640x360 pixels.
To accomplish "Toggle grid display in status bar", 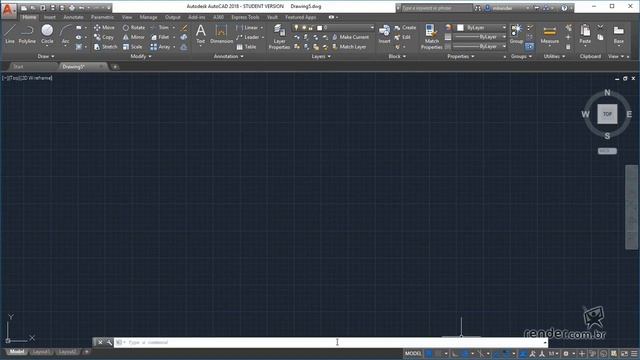I will [429, 353].
